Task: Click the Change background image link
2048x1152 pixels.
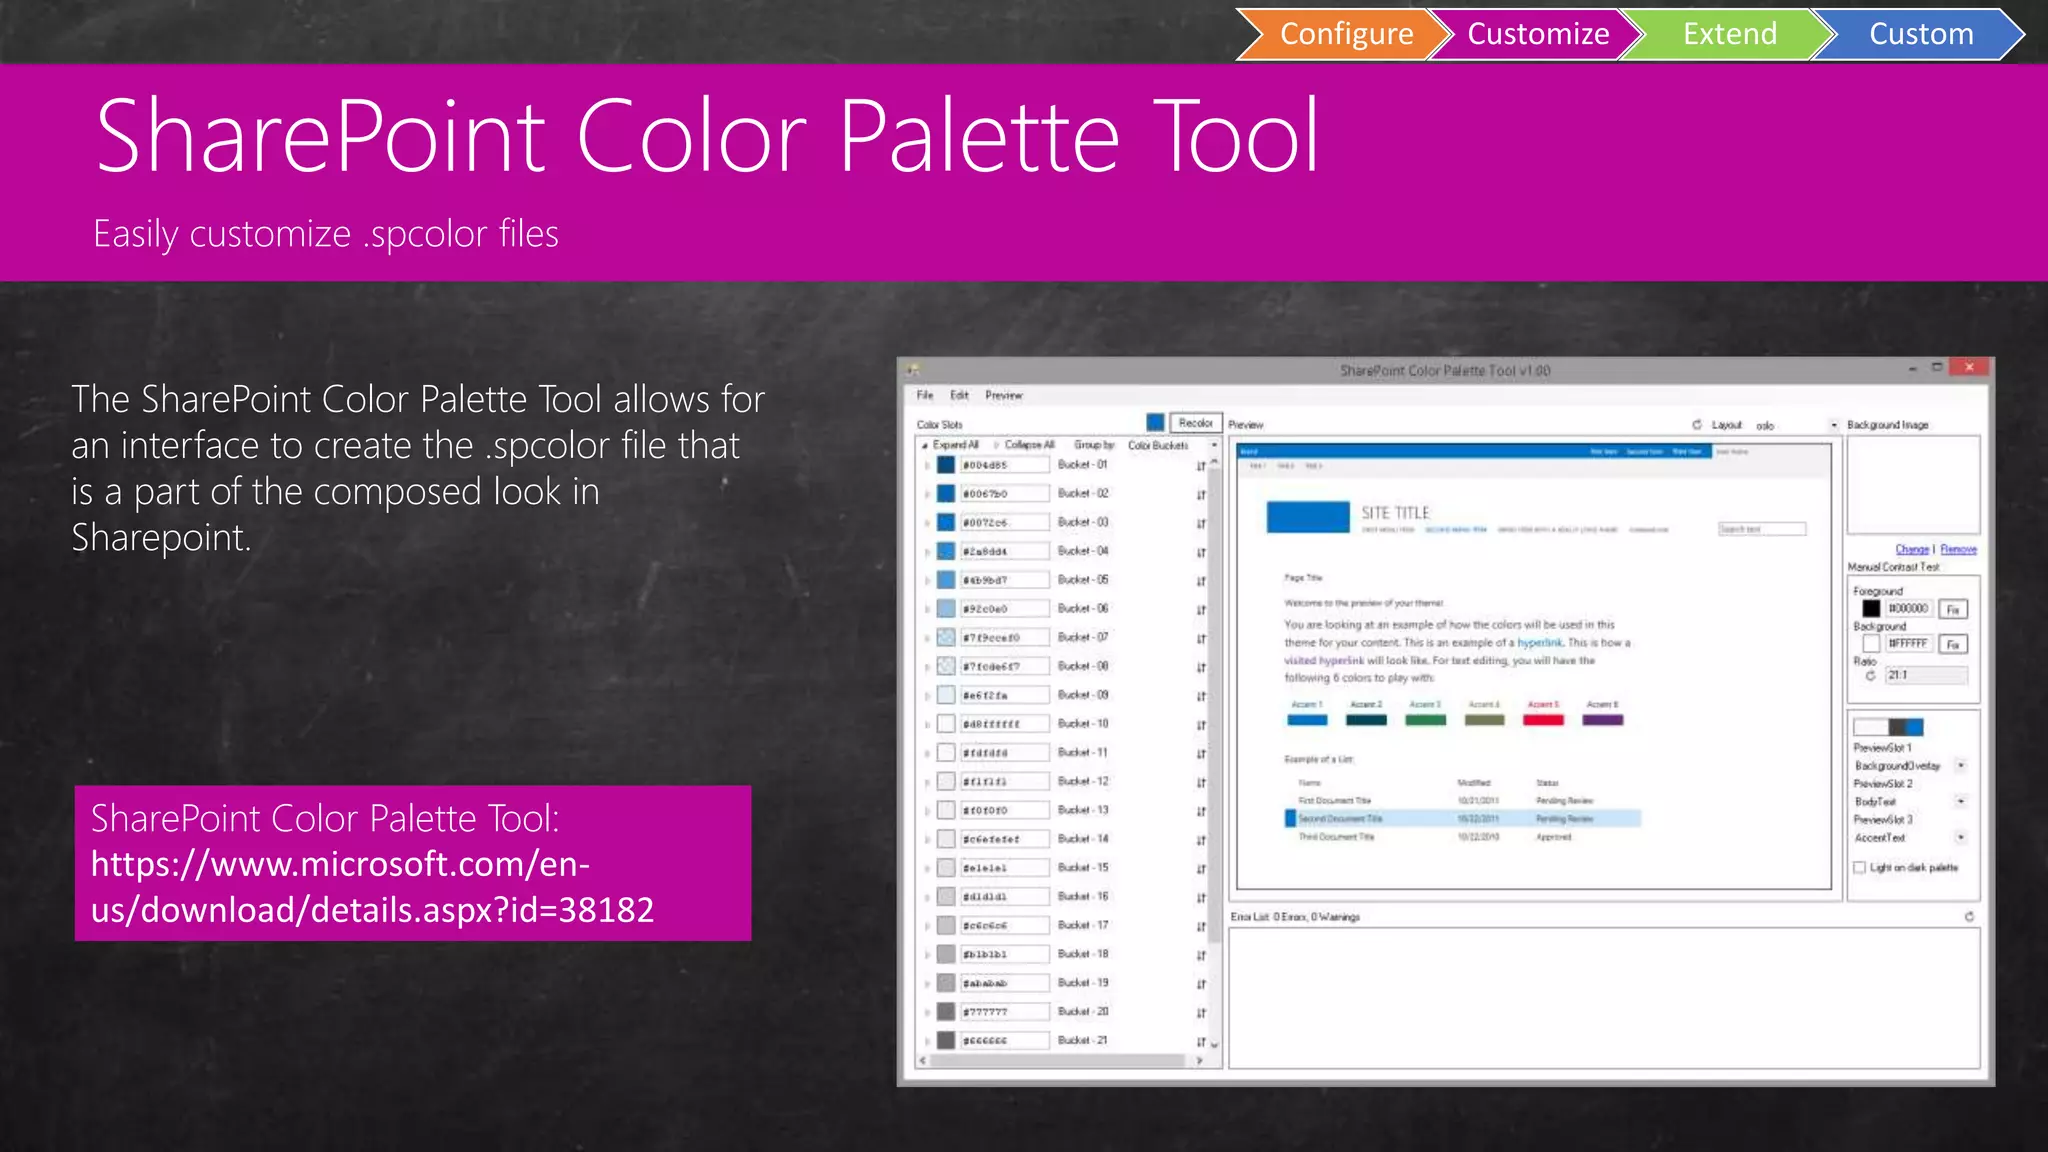Action: pyautogui.click(x=1912, y=549)
